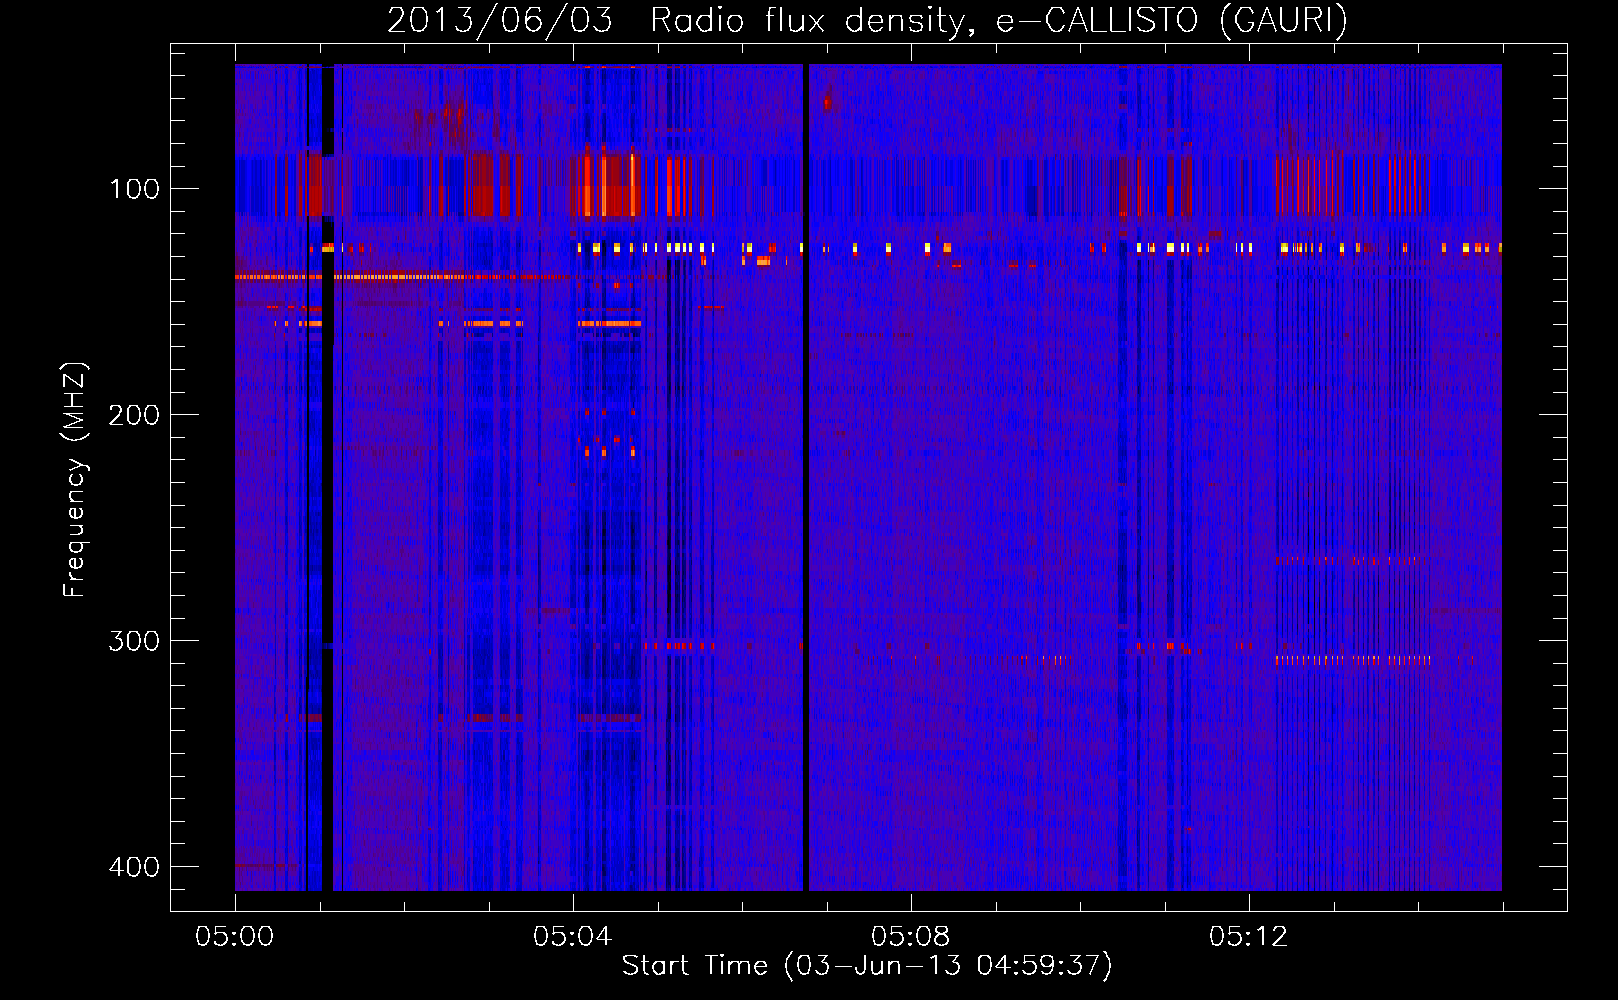Select the 'Frequency (MHZ)' axis label

pyautogui.click(x=75, y=479)
